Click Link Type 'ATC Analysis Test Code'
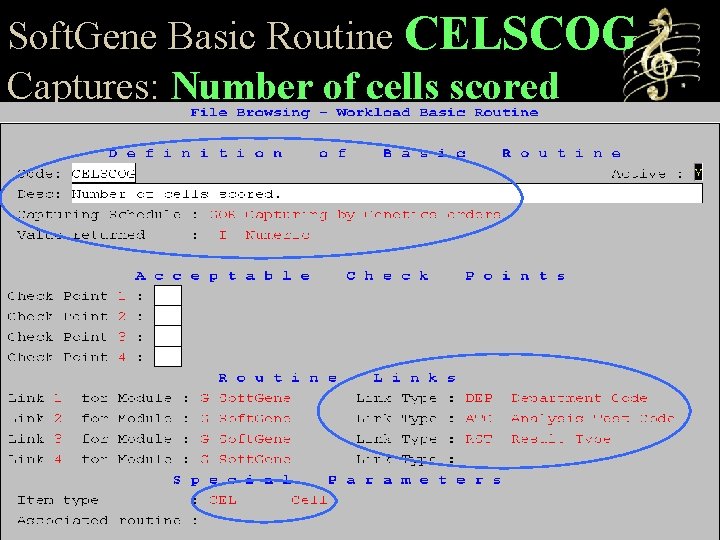 [x=569, y=418]
